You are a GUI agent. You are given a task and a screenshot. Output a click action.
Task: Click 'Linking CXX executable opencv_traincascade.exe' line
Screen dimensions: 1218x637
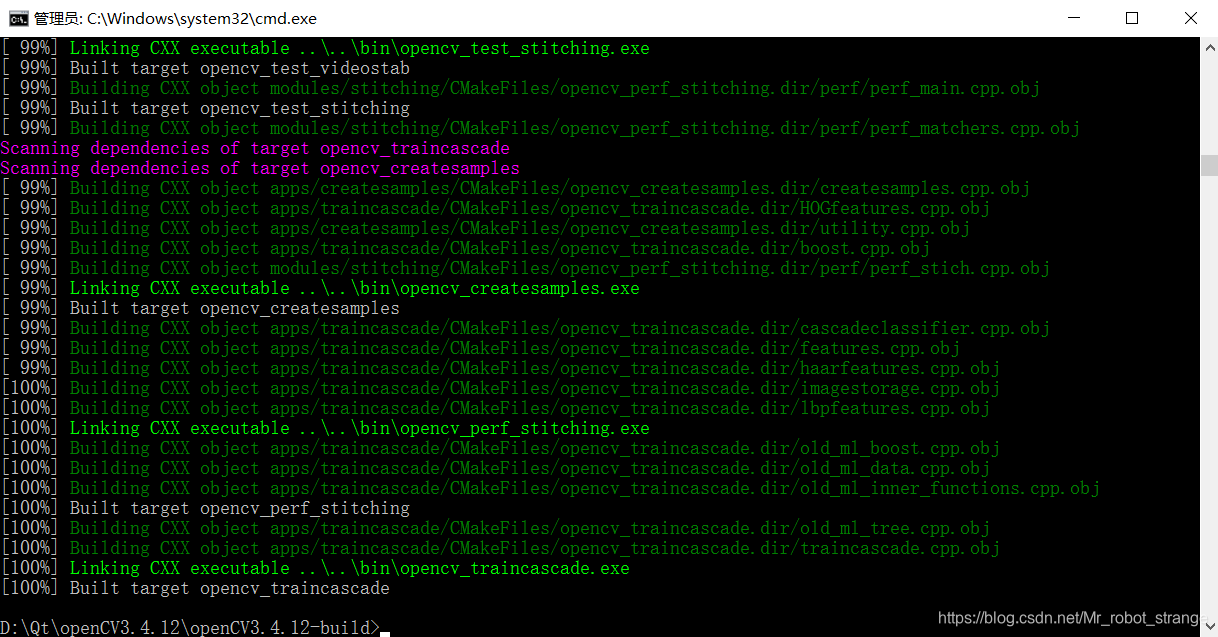tap(315, 568)
